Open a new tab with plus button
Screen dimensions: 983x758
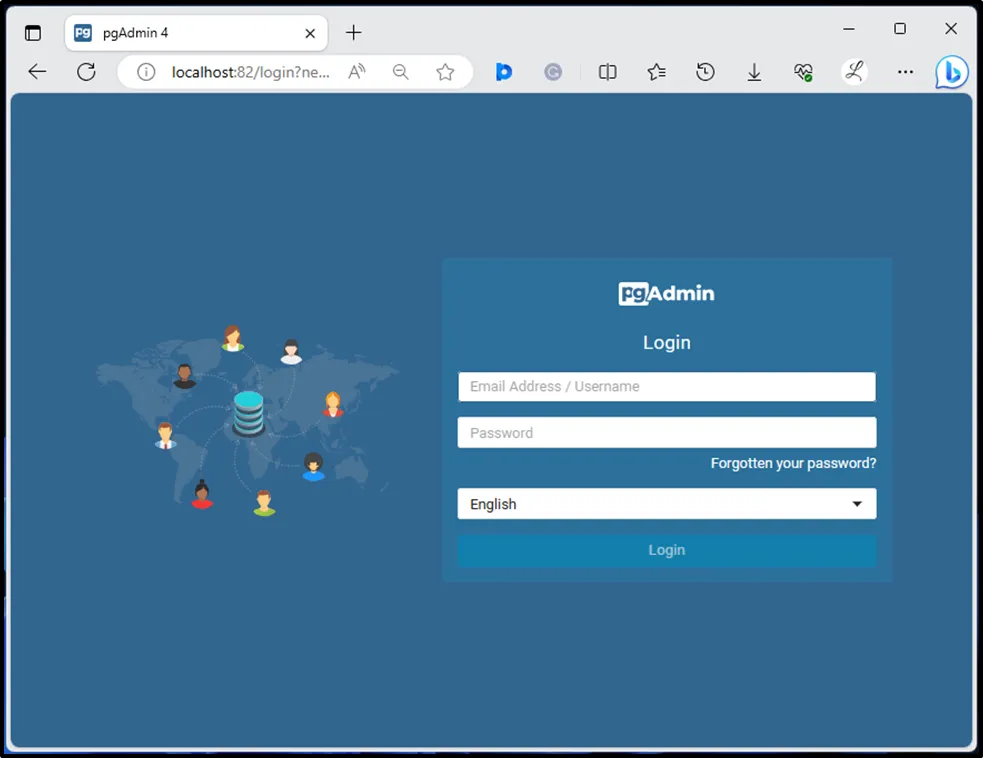coord(353,33)
